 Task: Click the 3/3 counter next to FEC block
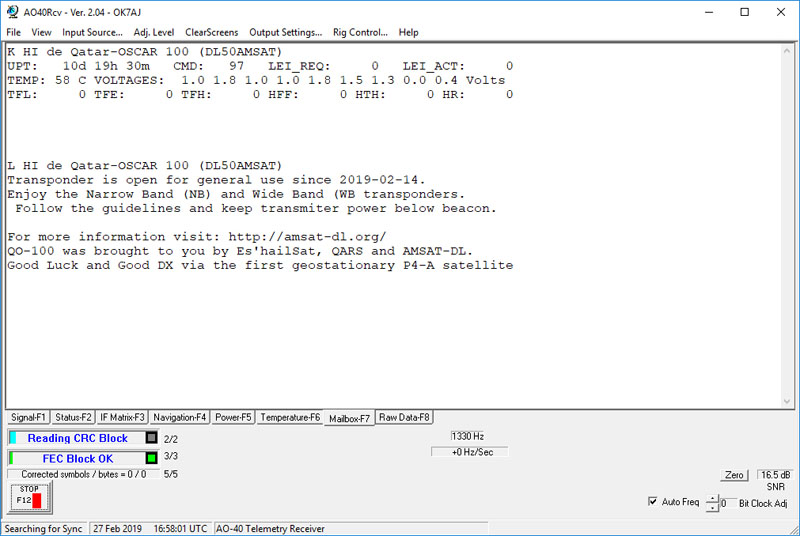tap(171, 456)
